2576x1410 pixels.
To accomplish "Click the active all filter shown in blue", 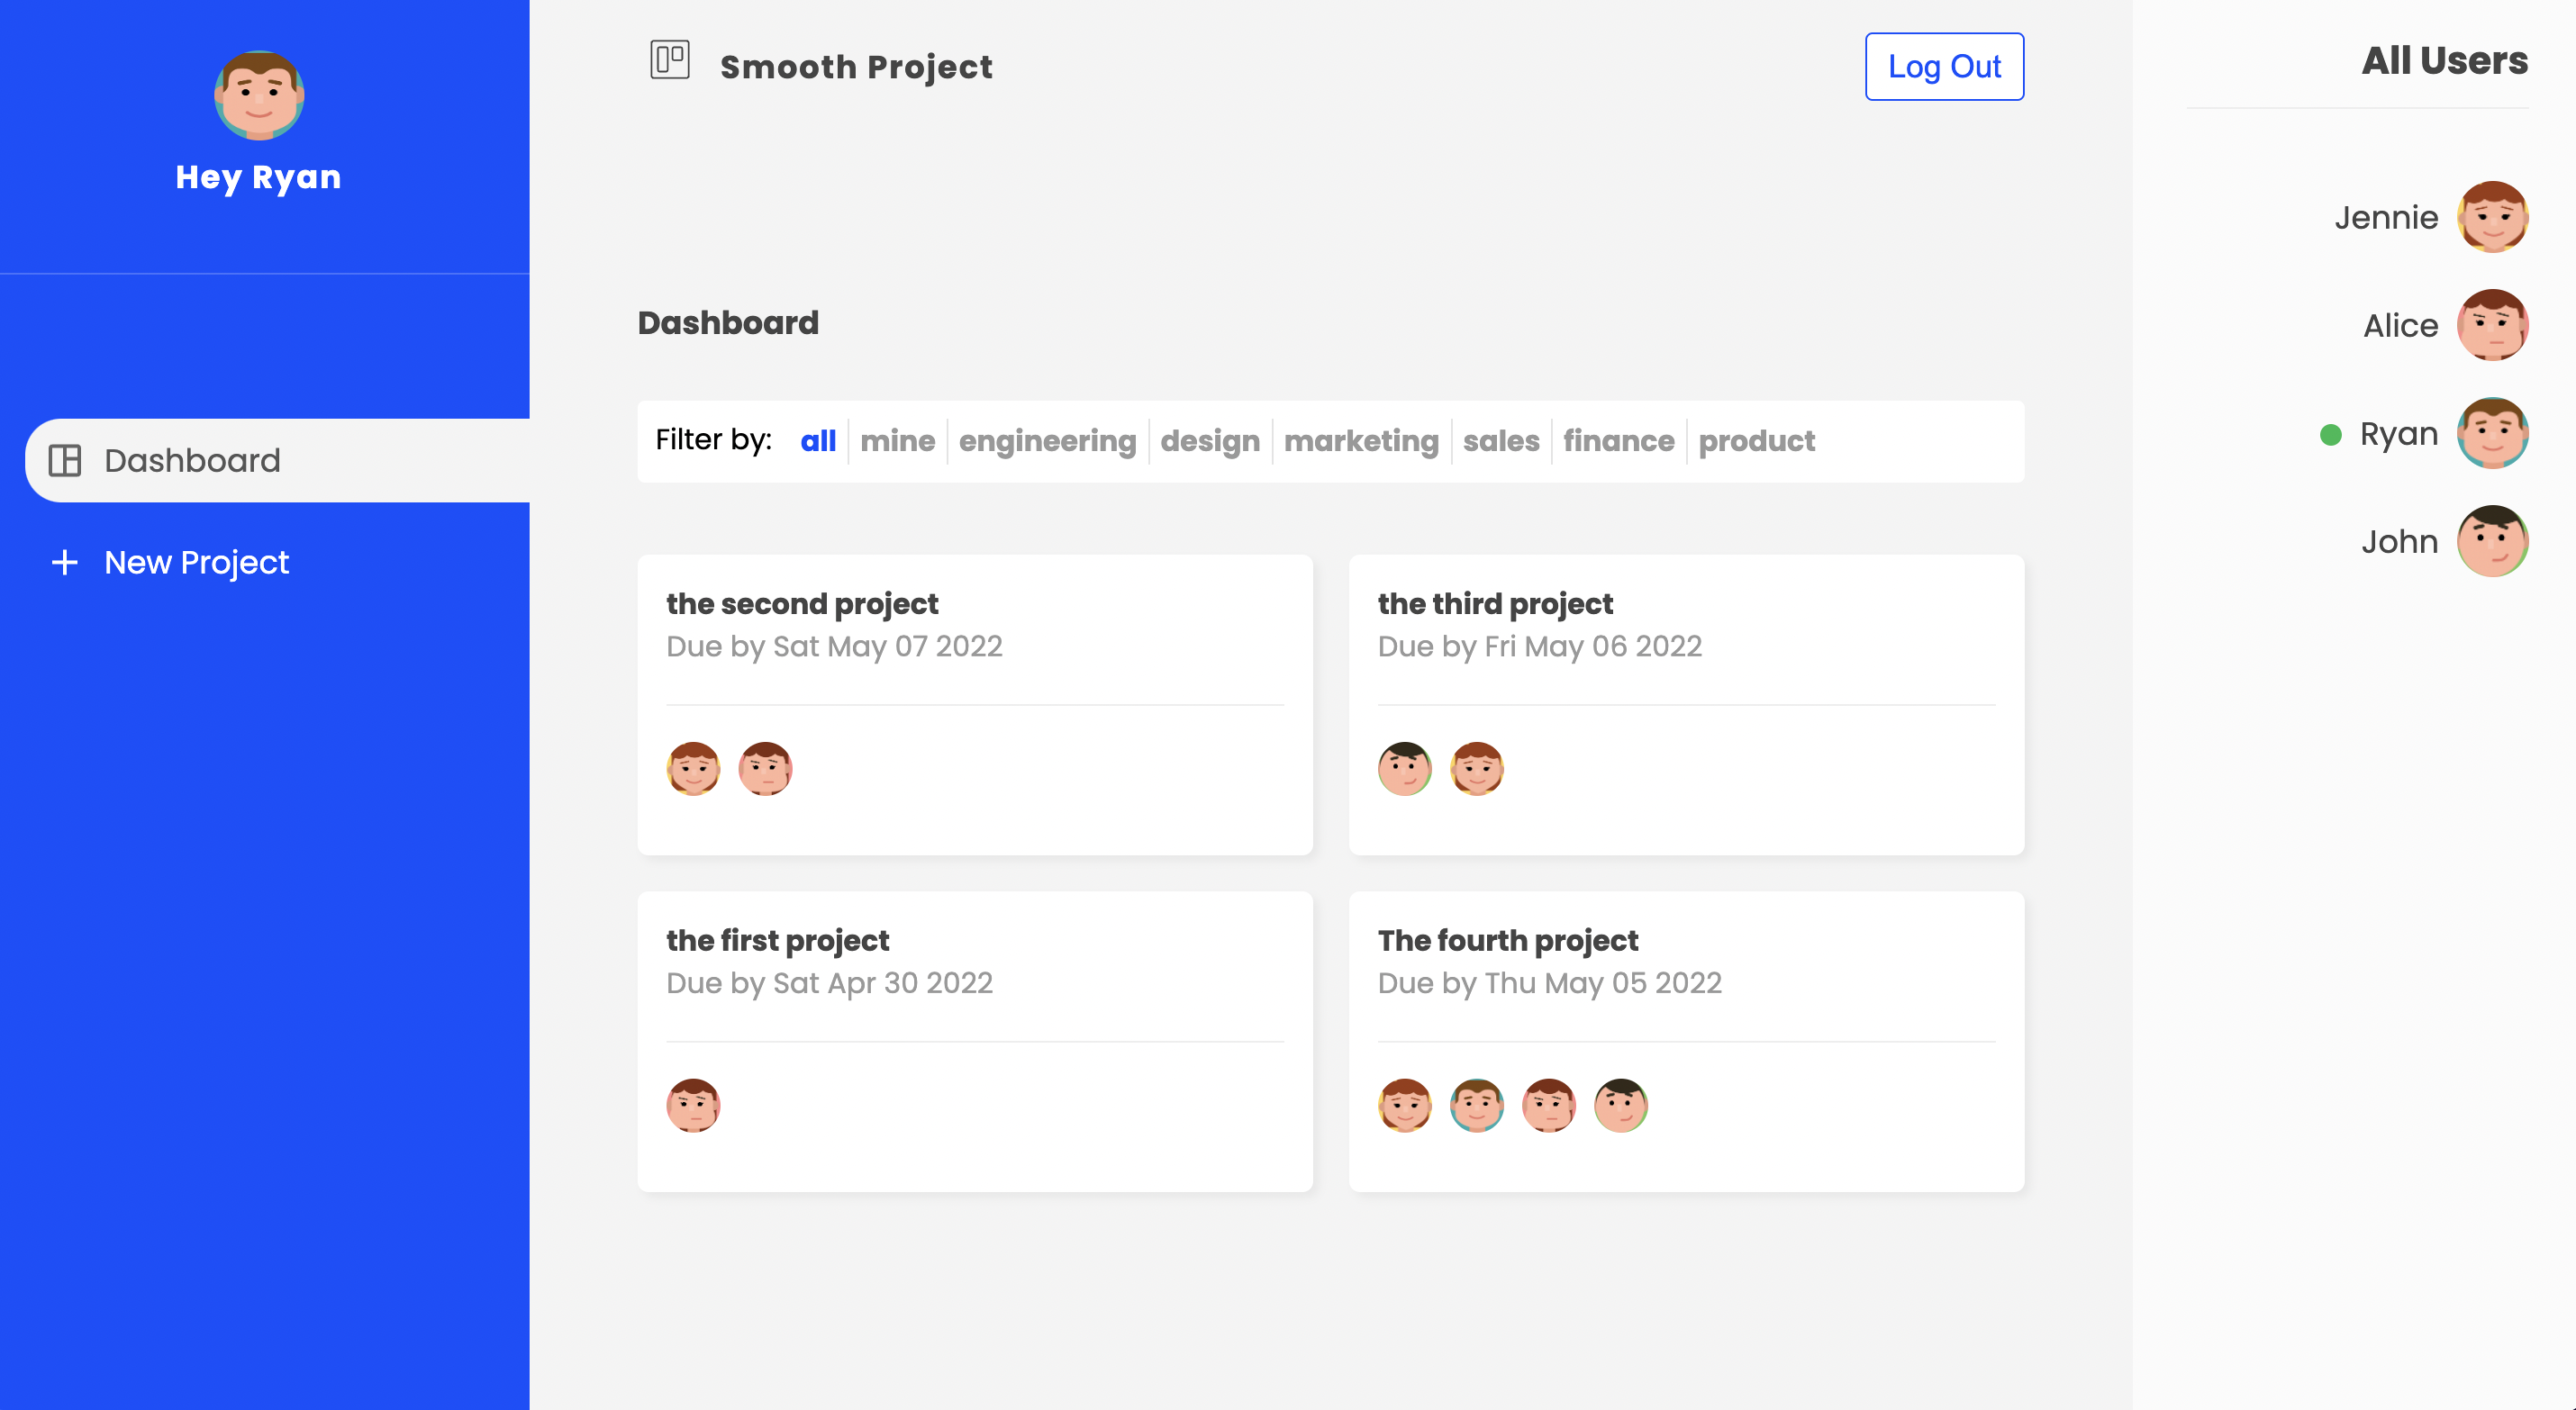I will click(818, 441).
